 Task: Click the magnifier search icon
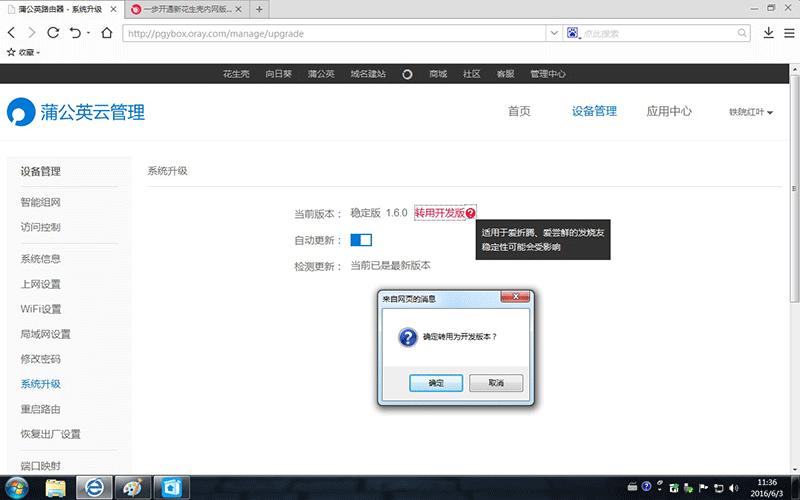[742, 34]
